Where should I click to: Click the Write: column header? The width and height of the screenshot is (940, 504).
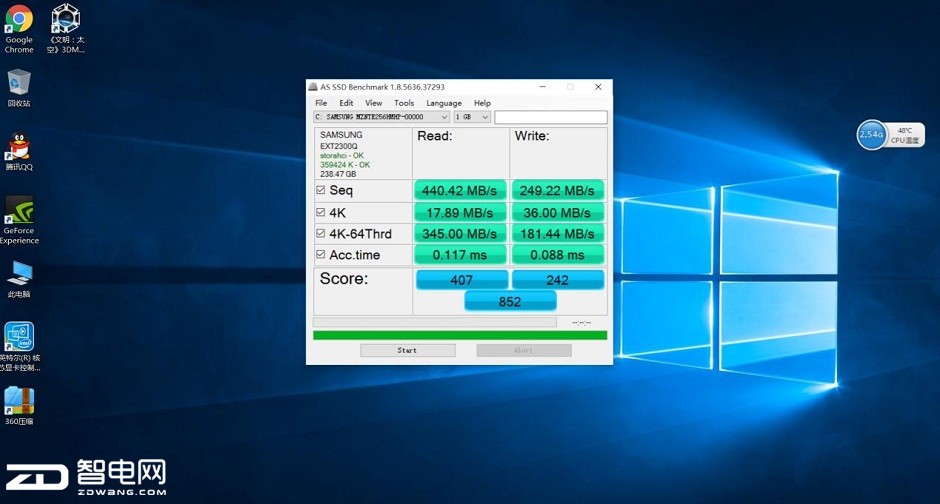click(x=532, y=136)
